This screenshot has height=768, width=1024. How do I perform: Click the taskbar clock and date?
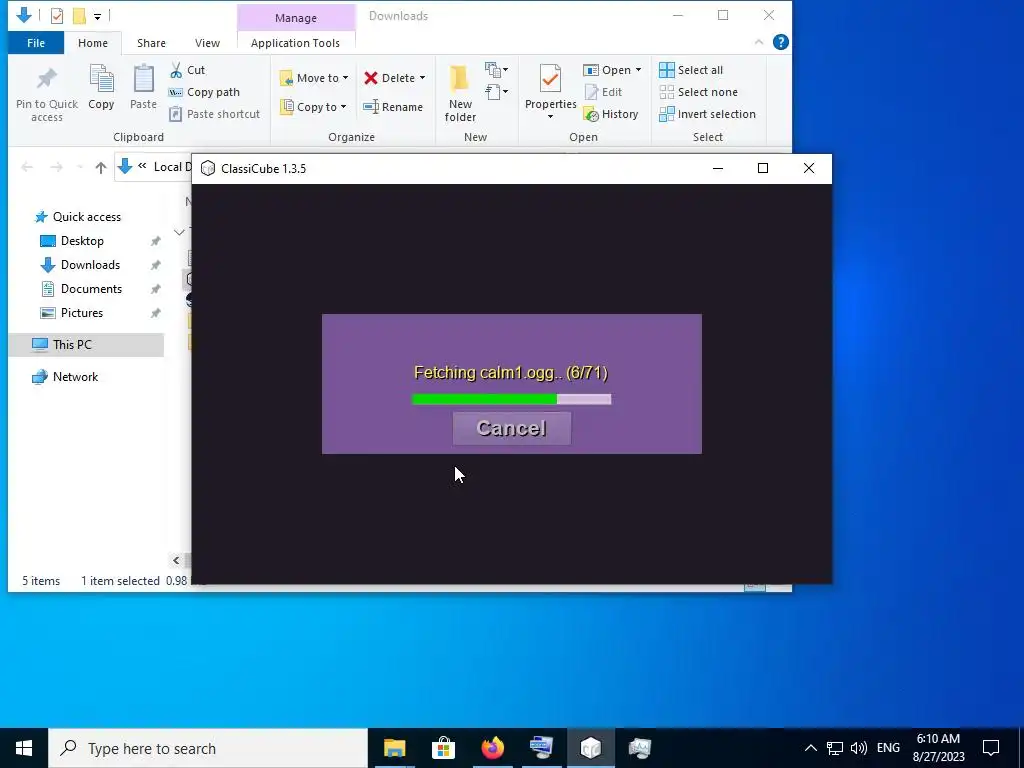[x=938, y=748]
